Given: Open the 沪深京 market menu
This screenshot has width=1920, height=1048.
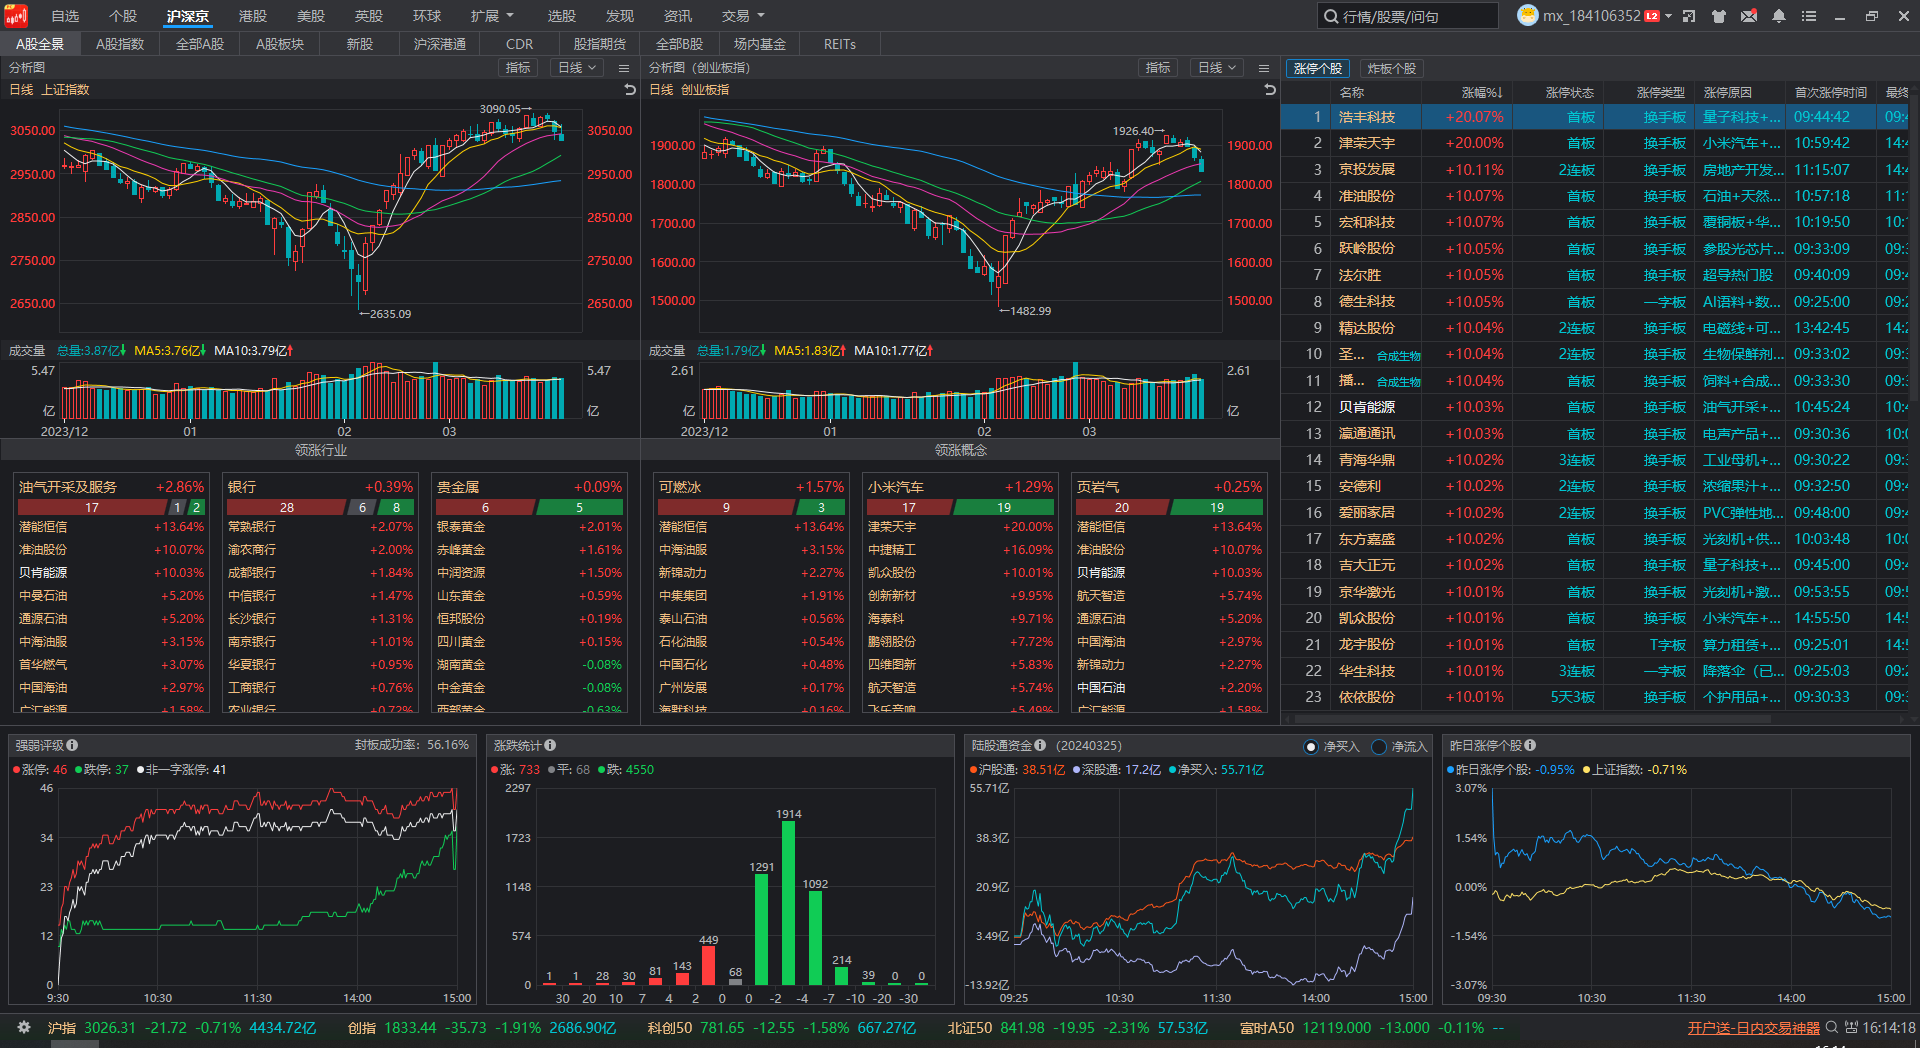Looking at the screenshot, I should [x=188, y=16].
